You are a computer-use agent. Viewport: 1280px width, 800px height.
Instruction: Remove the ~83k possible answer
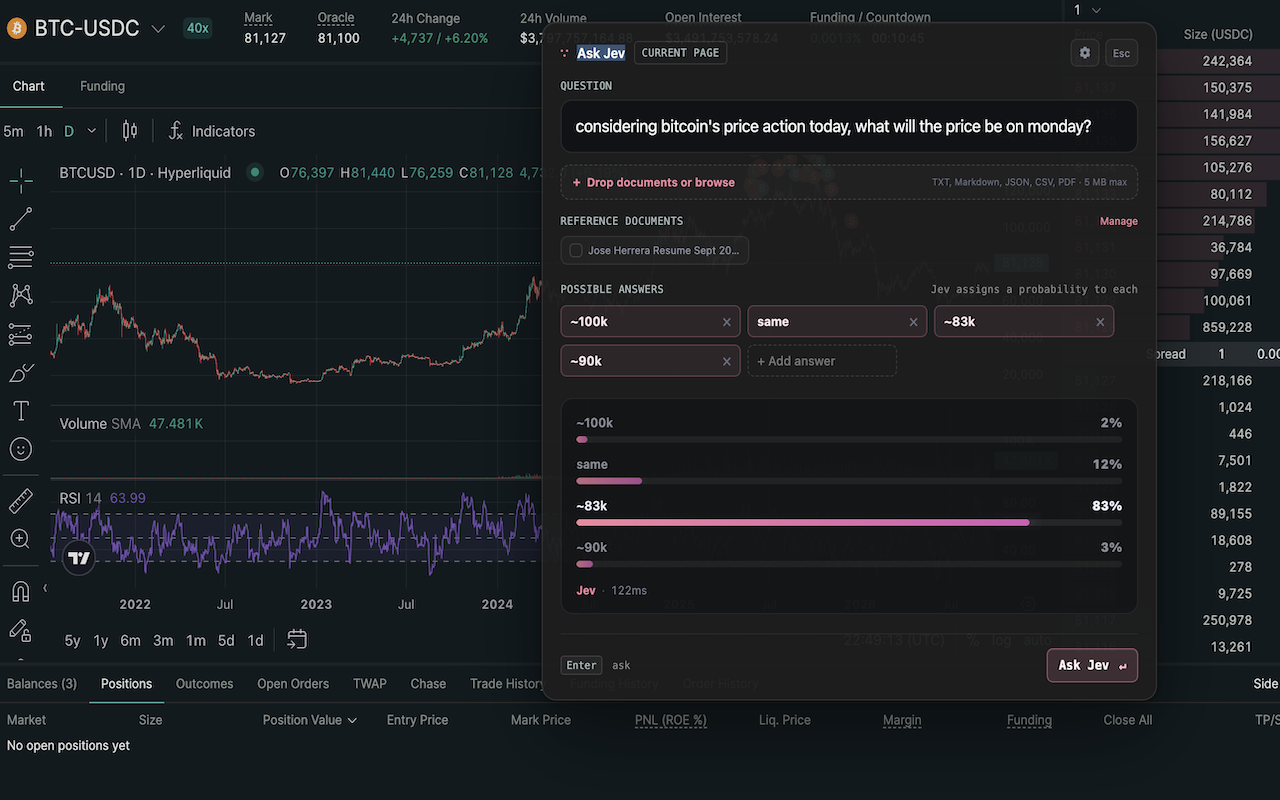click(x=1100, y=322)
